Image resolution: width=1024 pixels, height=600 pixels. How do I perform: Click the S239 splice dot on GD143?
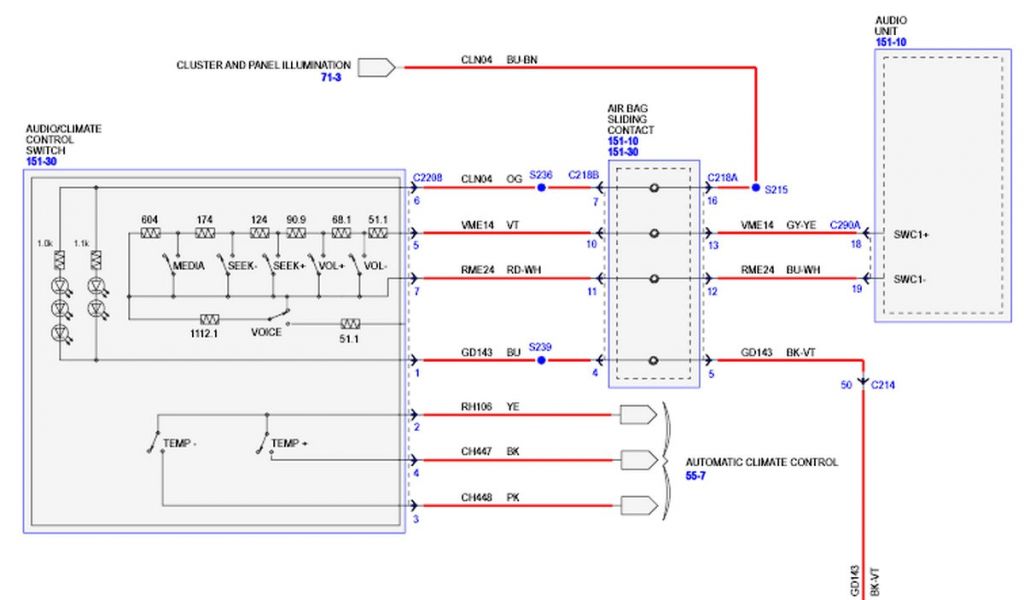click(x=541, y=360)
